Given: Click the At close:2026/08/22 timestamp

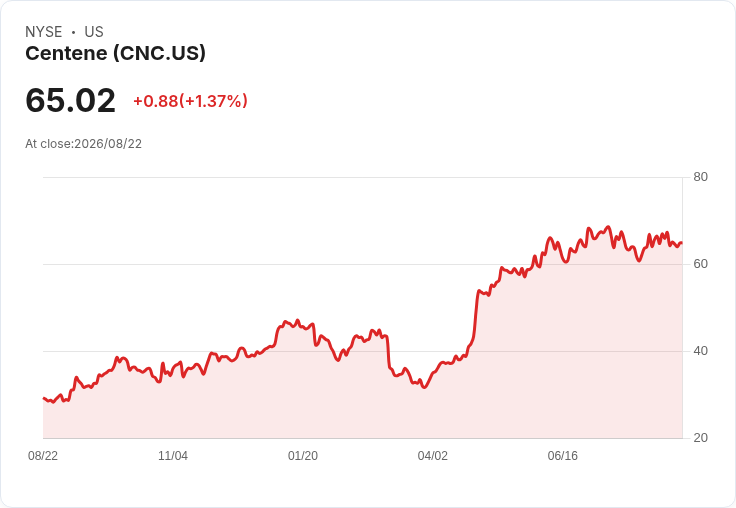Looking at the screenshot, I should click(84, 144).
